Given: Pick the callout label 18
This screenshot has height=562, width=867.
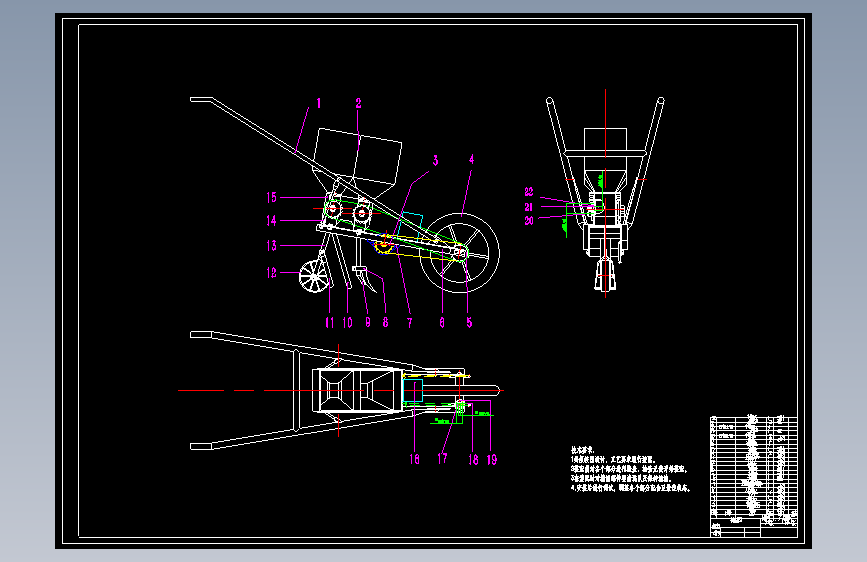Looking at the screenshot, I should pos(473,460).
